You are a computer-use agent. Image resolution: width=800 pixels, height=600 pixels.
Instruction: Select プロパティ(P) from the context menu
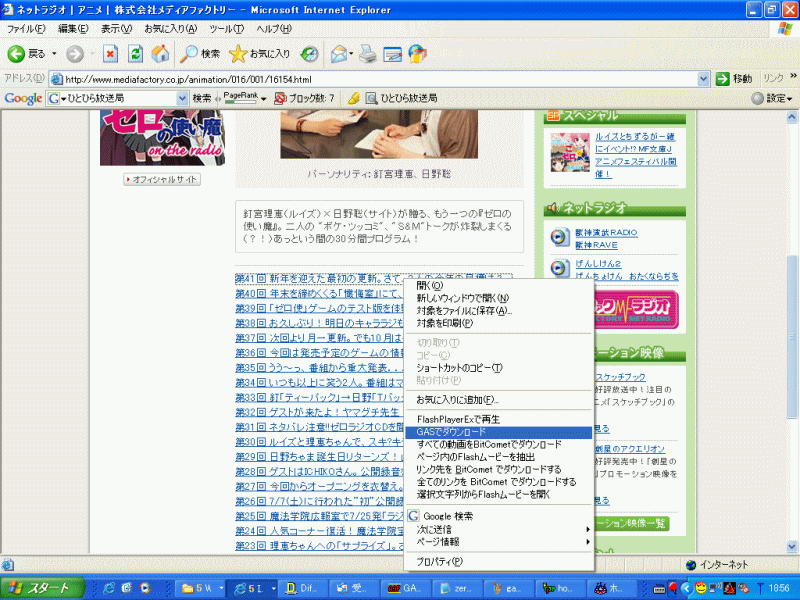499,562
